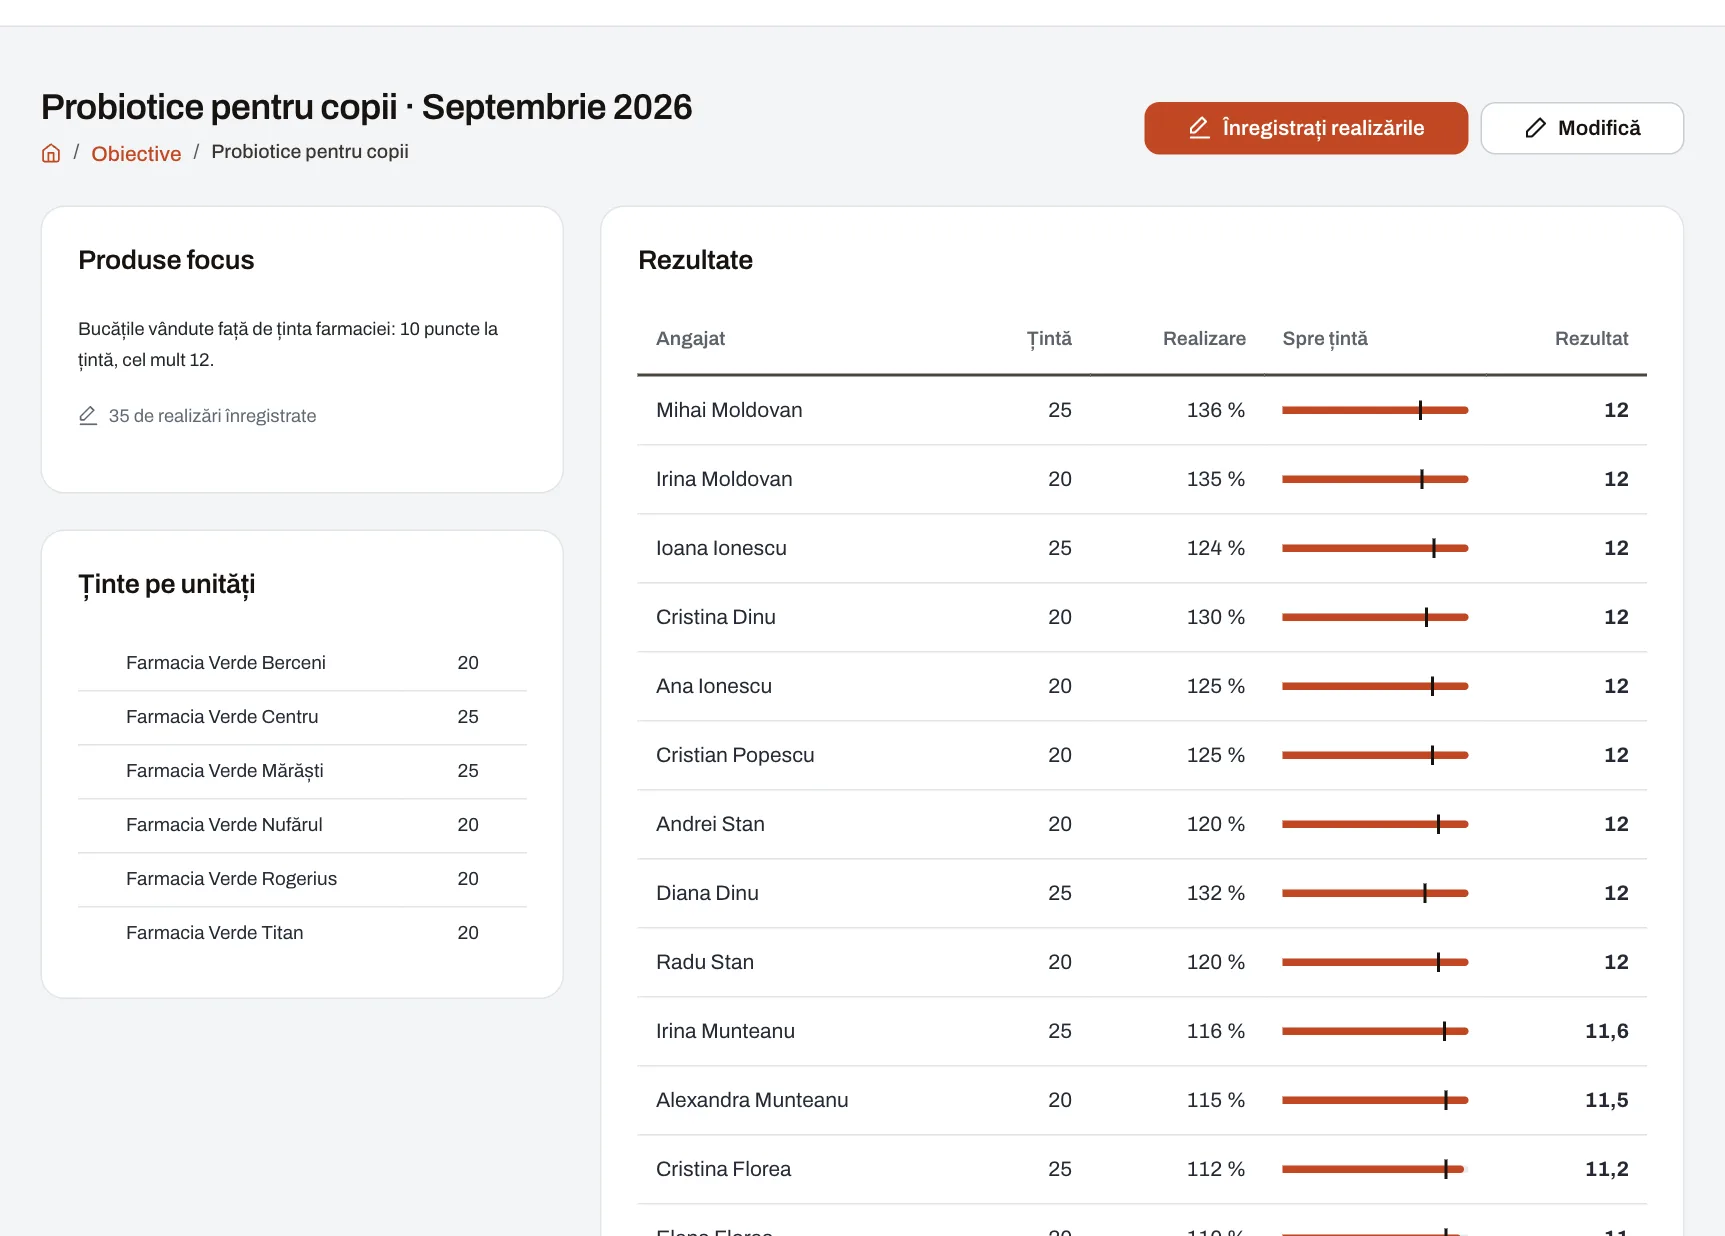
Task: Click the Angajat column header
Action: click(690, 338)
